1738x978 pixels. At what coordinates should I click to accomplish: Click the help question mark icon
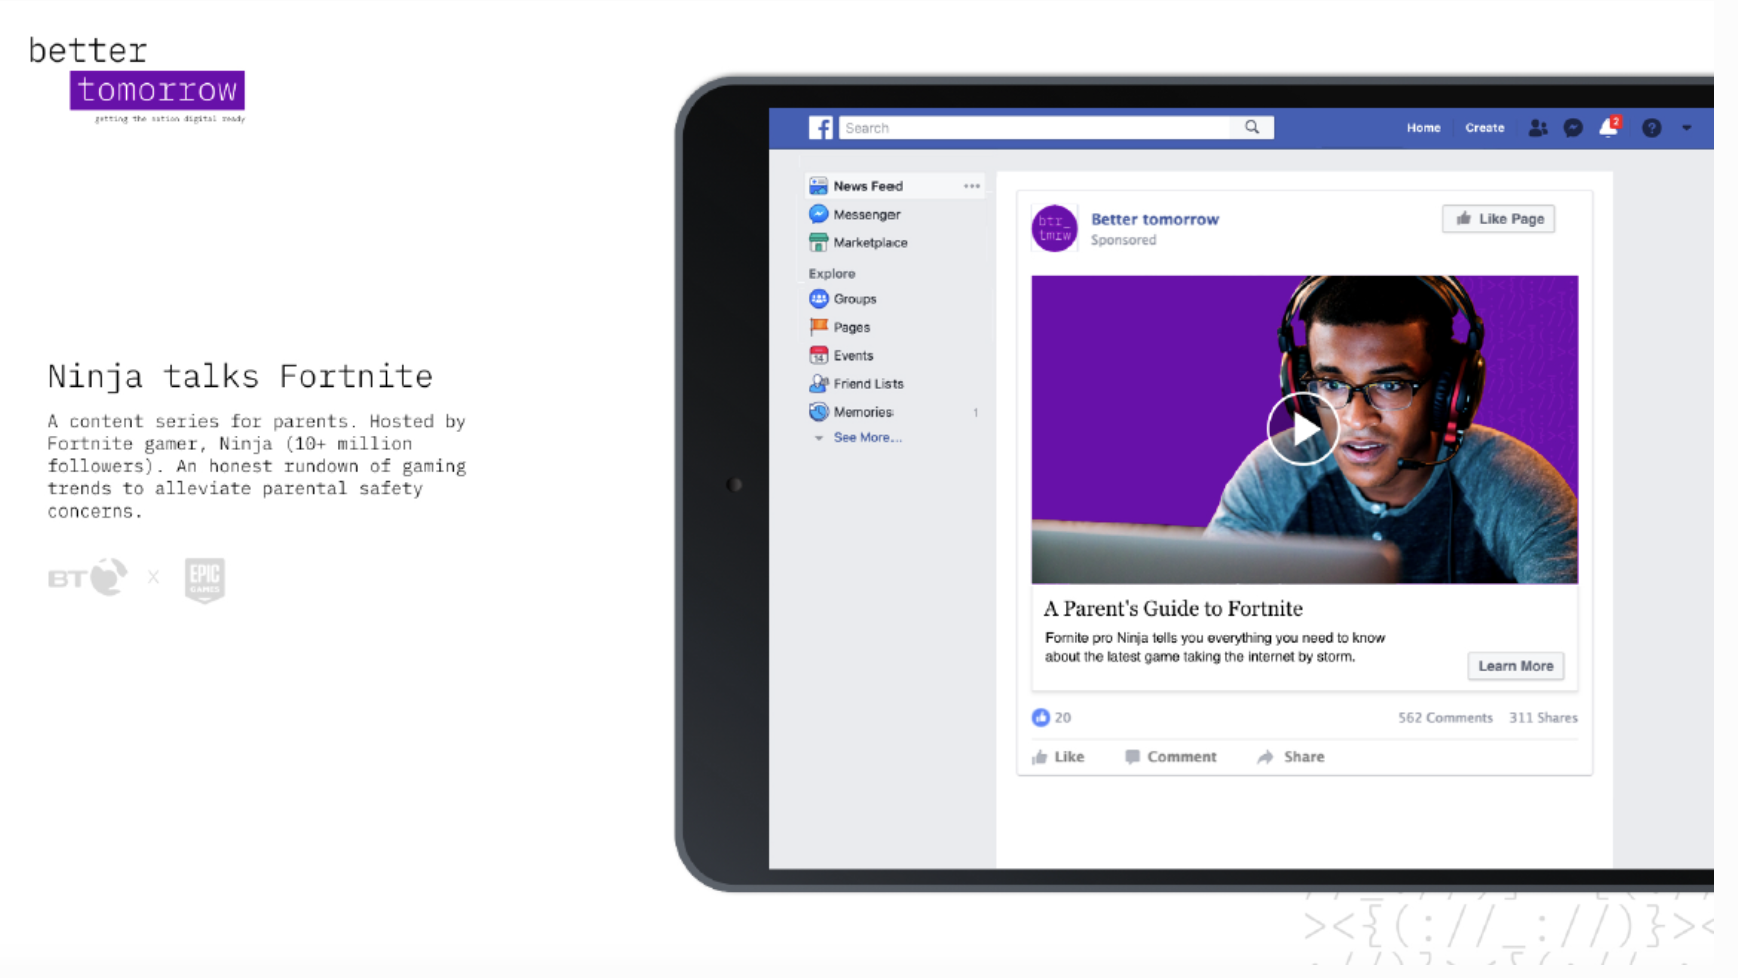click(x=1652, y=128)
